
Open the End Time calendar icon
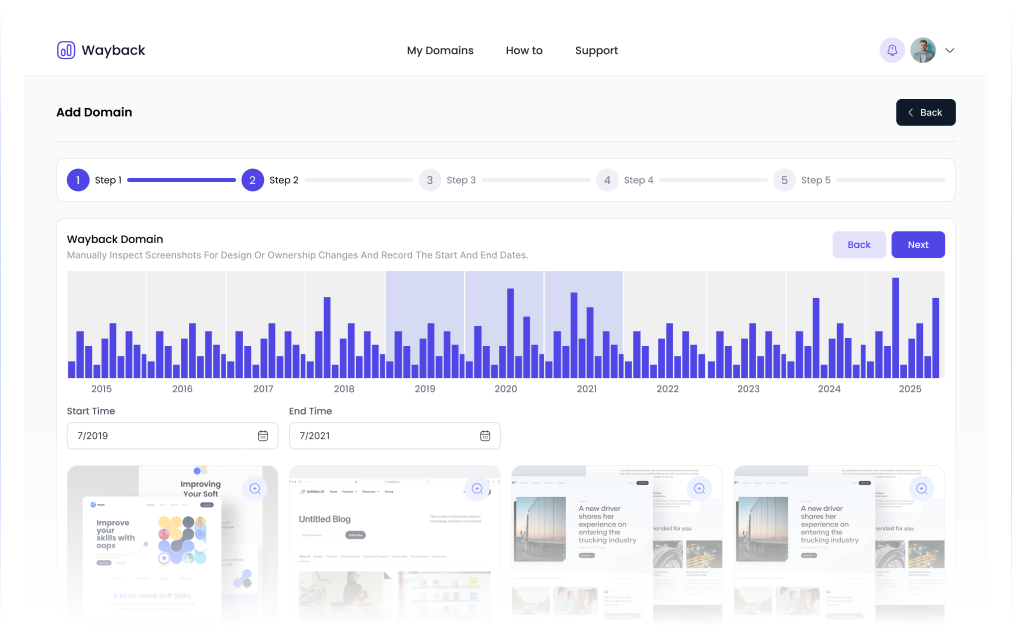pos(485,436)
